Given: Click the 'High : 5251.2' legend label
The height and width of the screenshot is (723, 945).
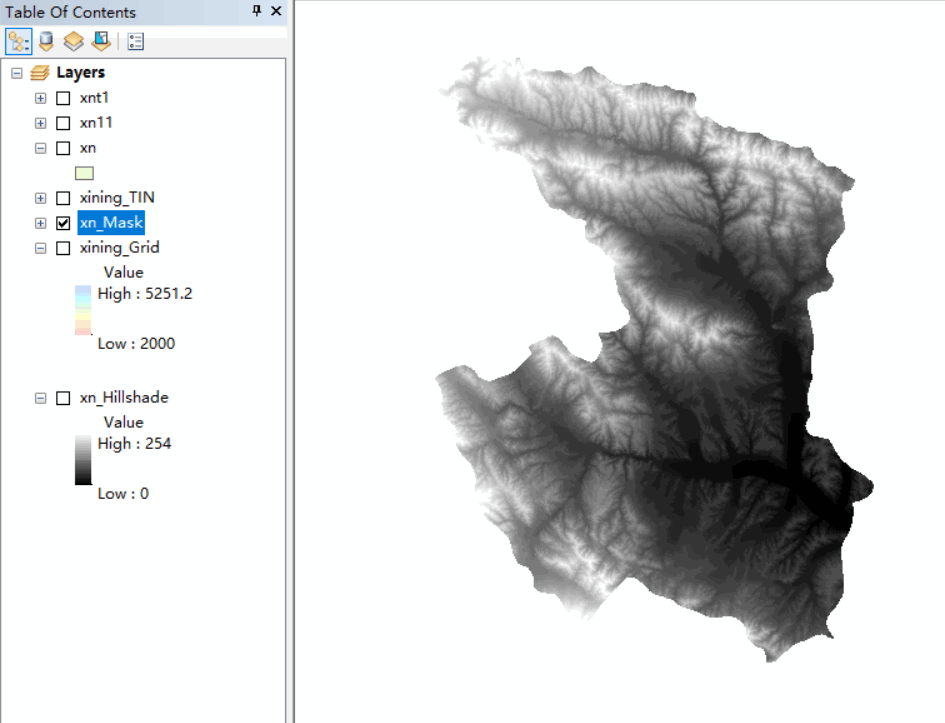Looking at the screenshot, I should (145, 293).
